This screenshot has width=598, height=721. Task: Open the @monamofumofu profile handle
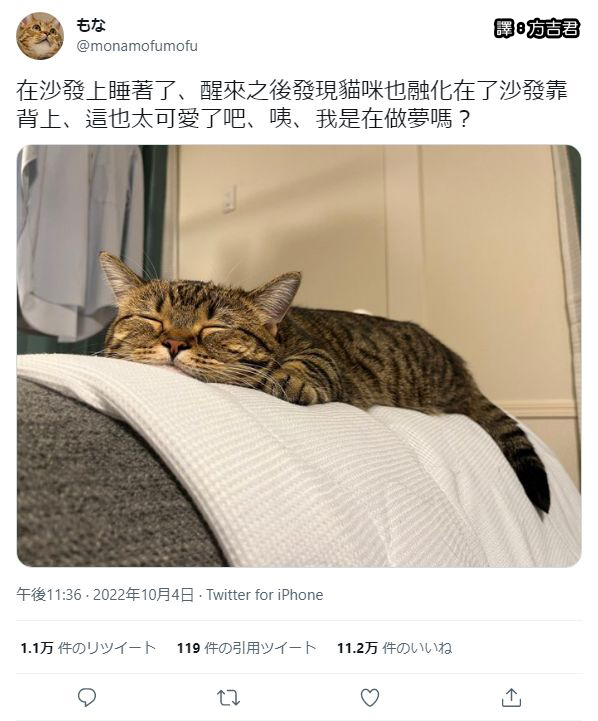(x=137, y=46)
